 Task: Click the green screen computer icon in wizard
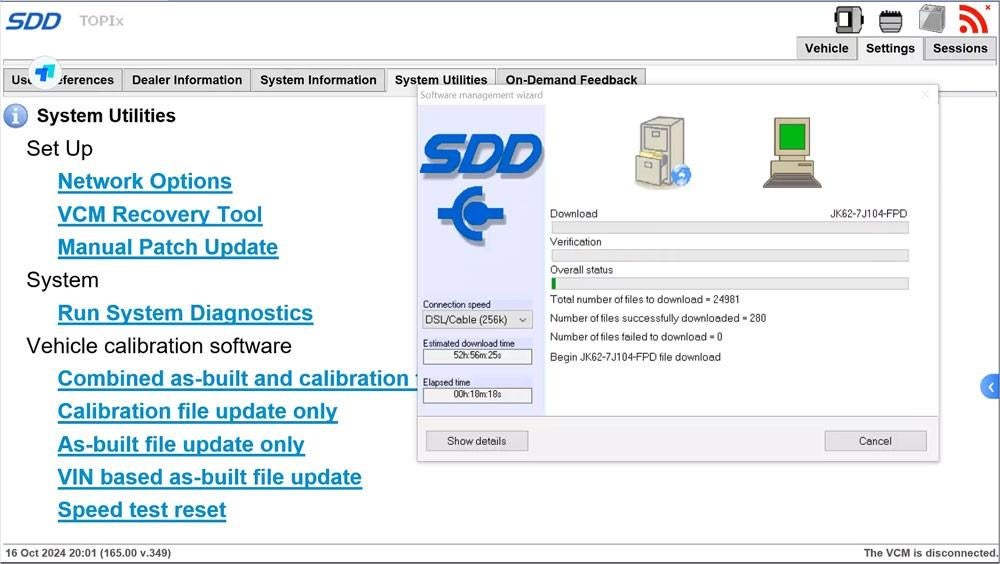[x=792, y=152]
